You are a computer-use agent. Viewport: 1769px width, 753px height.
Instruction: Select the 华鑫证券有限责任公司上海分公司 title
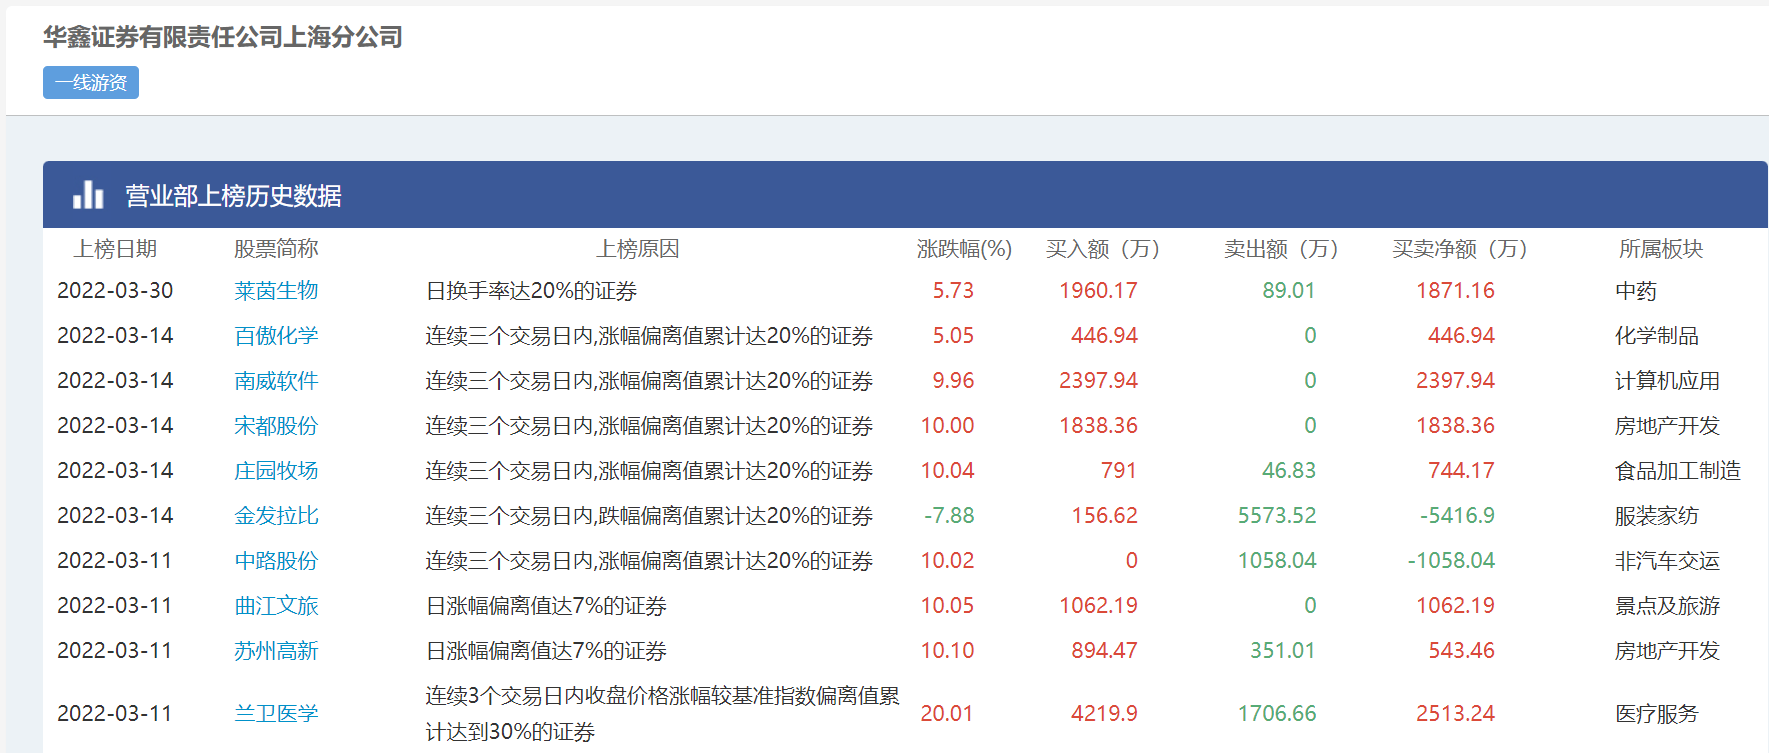click(x=223, y=37)
